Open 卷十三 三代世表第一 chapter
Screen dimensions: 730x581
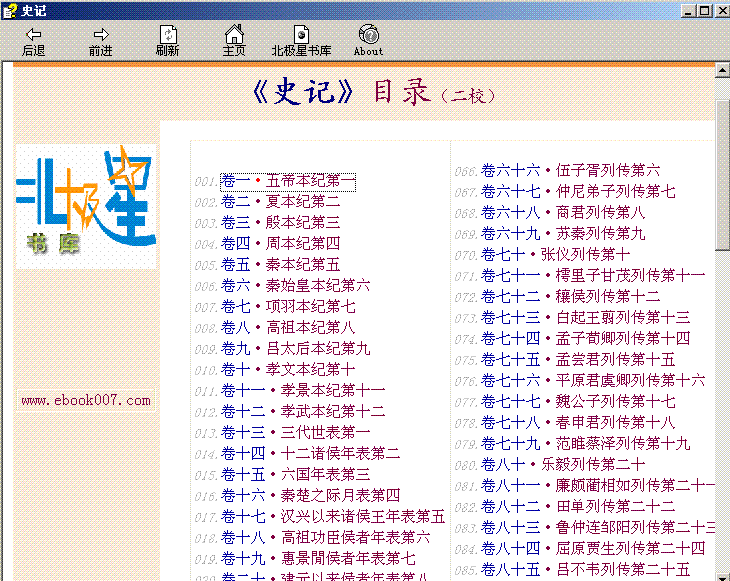point(295,432)
